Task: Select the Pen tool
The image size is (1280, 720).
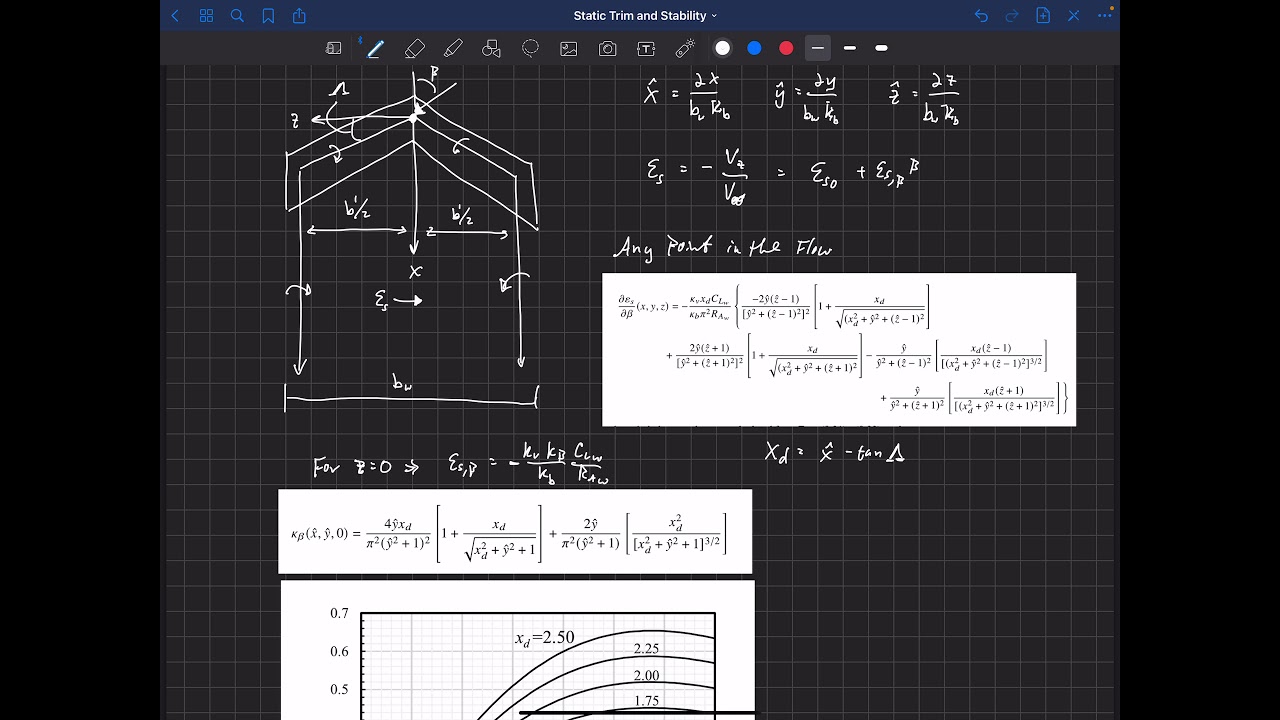Action: (375, 48)
